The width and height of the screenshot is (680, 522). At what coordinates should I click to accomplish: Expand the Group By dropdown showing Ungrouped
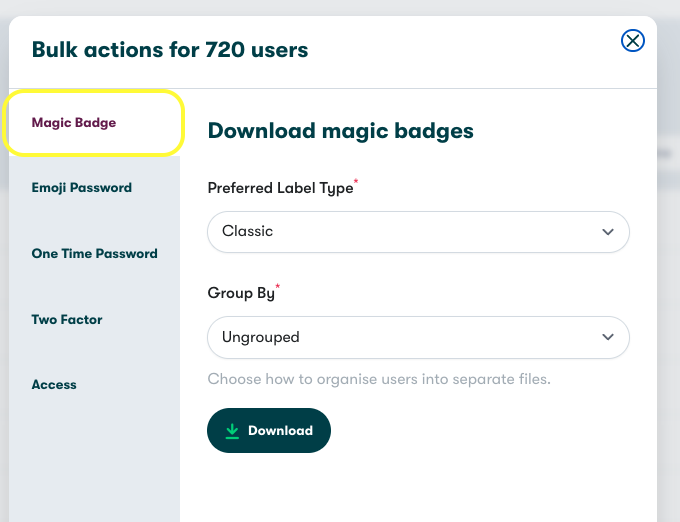pyautogui.click(x=400, y=337)
